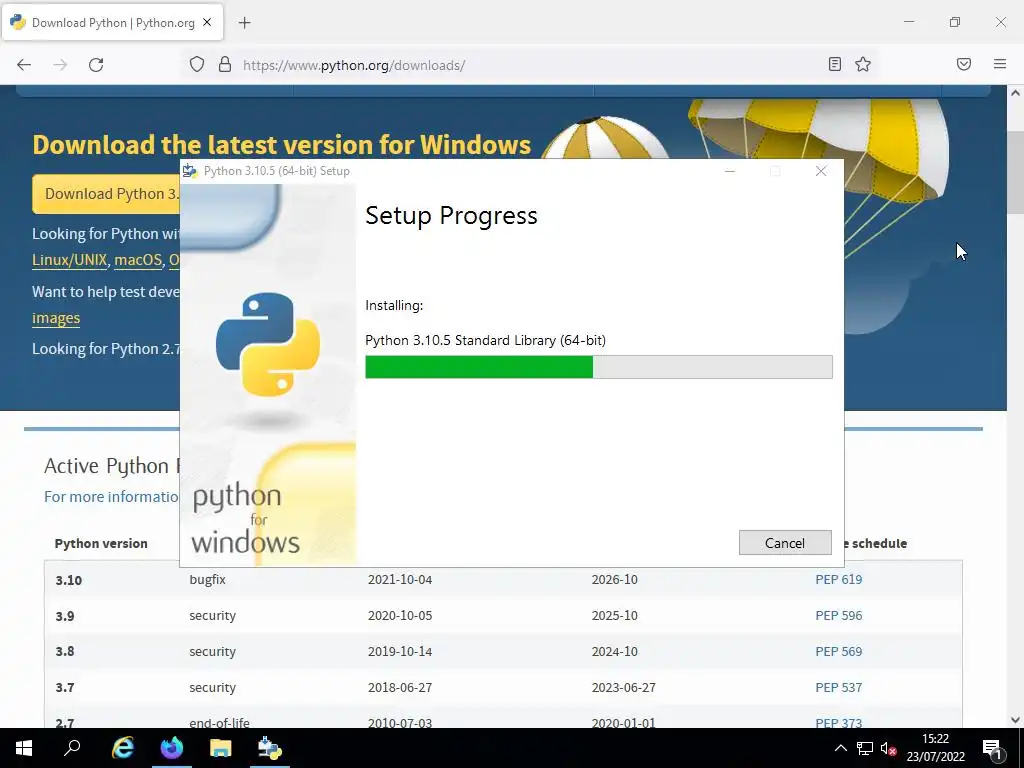Click the page scrollbar up arrow

coord(1015,93)
